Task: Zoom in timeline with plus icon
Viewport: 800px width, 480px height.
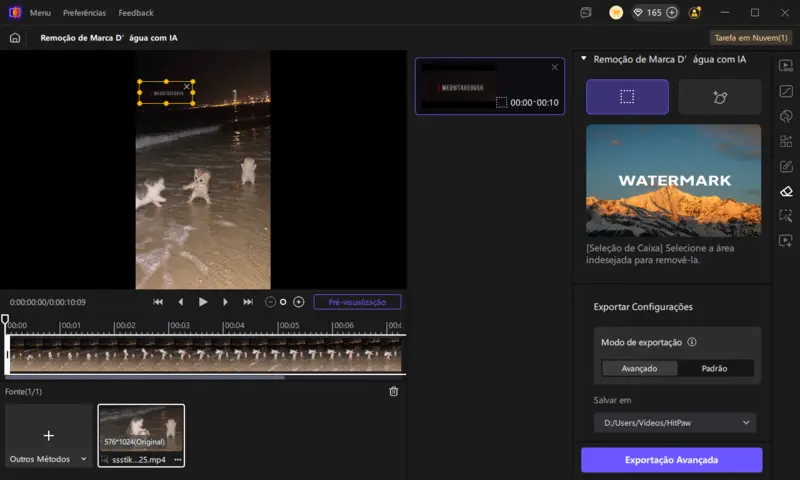Action: pos(298,302)
